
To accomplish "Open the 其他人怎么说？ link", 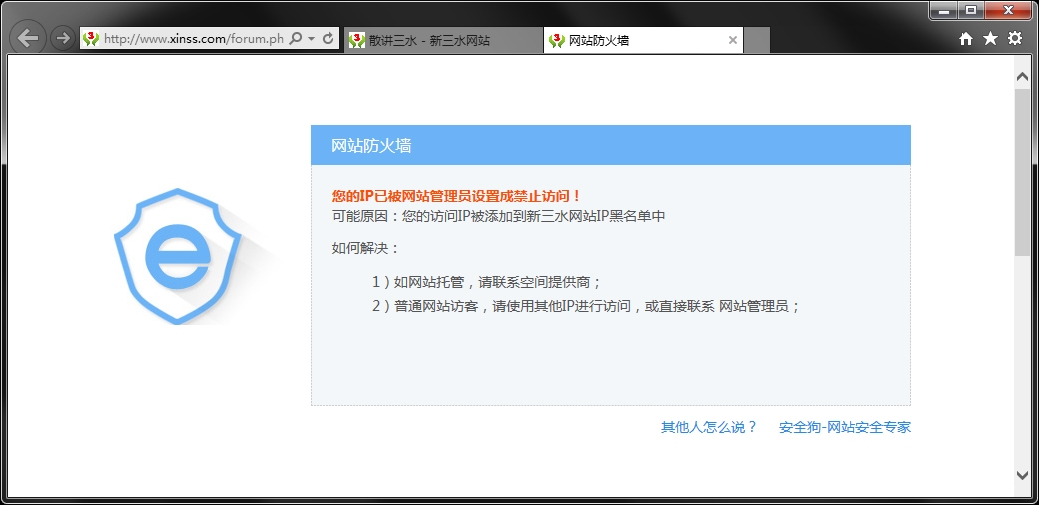I will 709,427.
